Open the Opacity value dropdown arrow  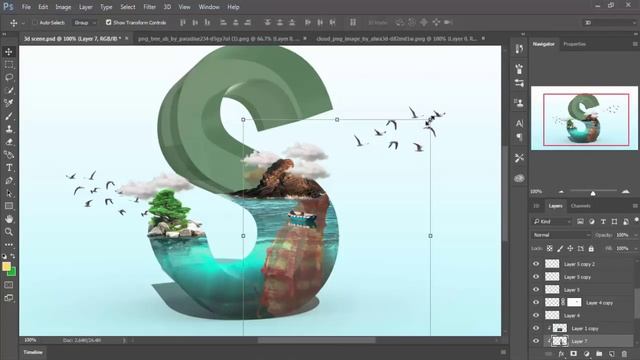tap(635, 235)
